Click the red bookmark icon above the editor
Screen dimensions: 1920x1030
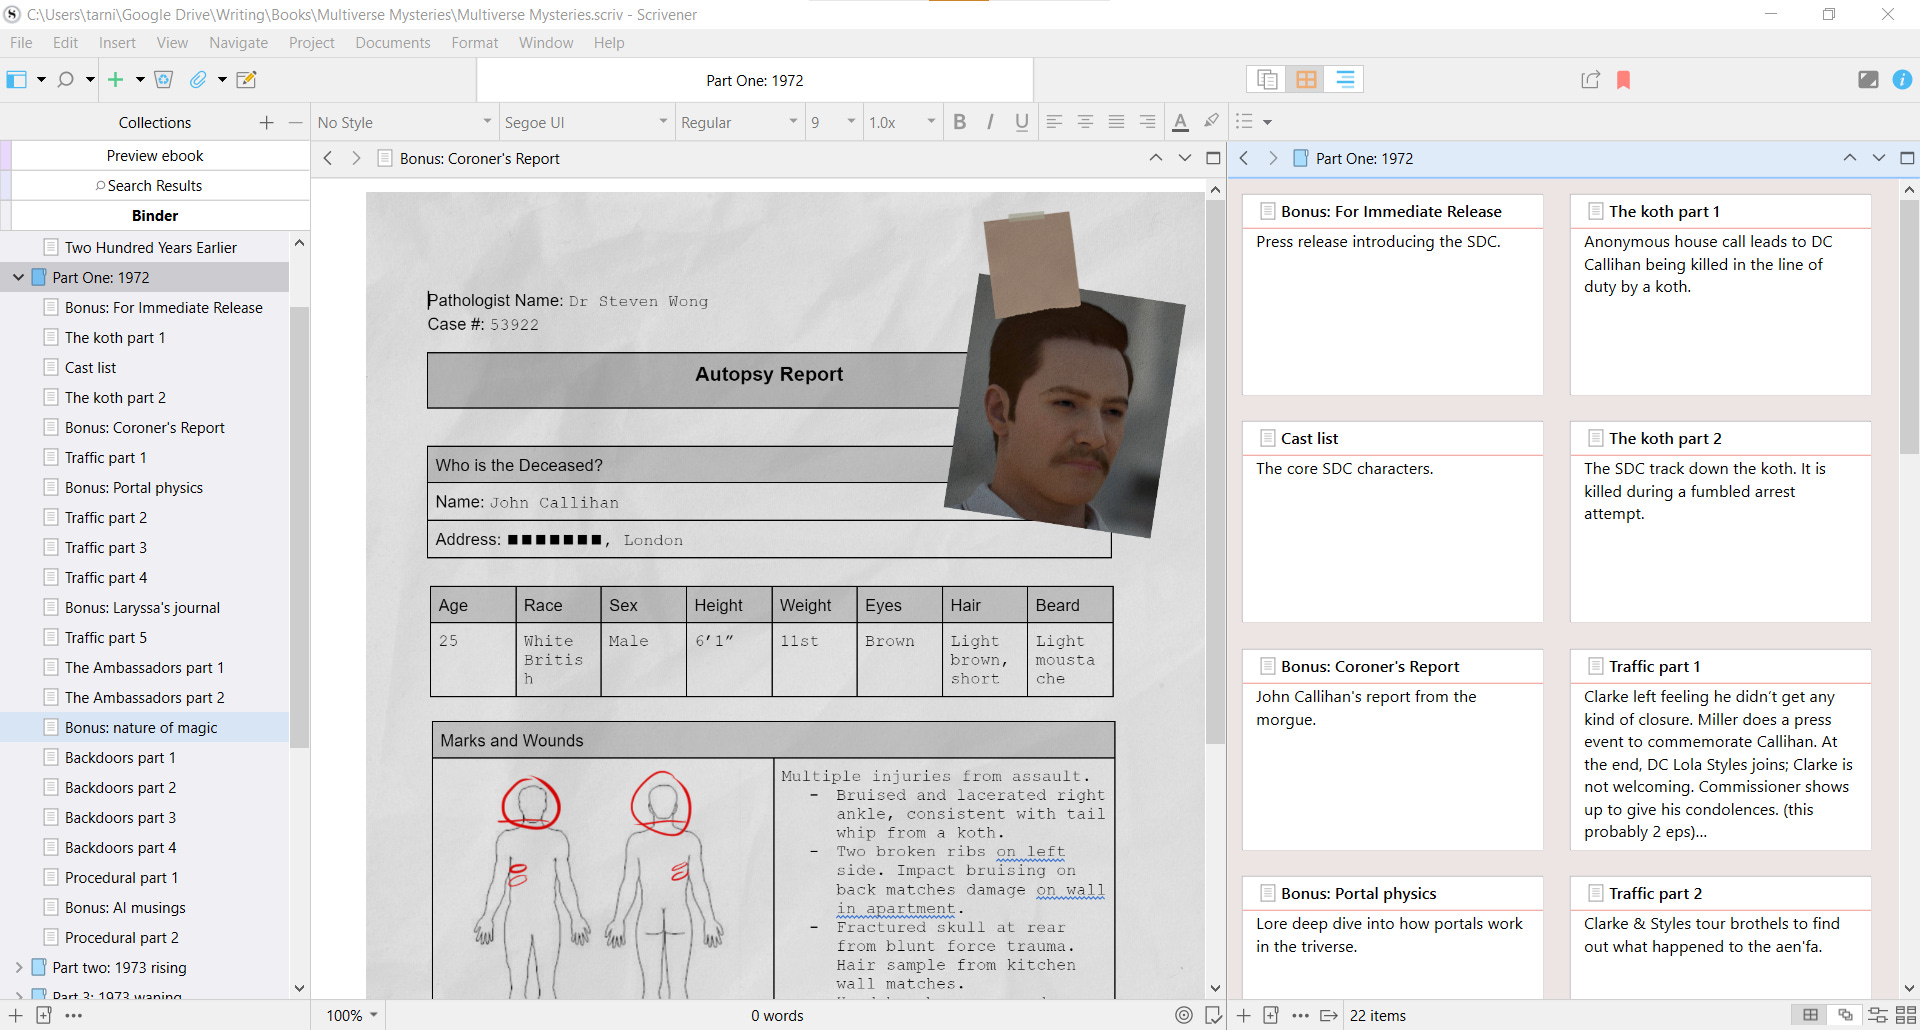1622,80
